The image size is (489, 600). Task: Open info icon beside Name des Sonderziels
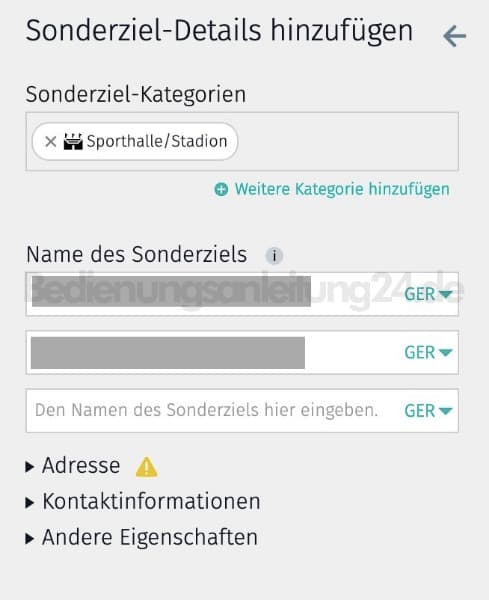tap(274, 256)
